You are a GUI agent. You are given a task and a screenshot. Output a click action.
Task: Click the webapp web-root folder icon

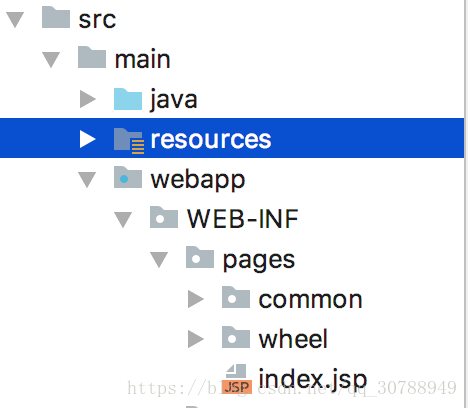(x=128, y=177)
